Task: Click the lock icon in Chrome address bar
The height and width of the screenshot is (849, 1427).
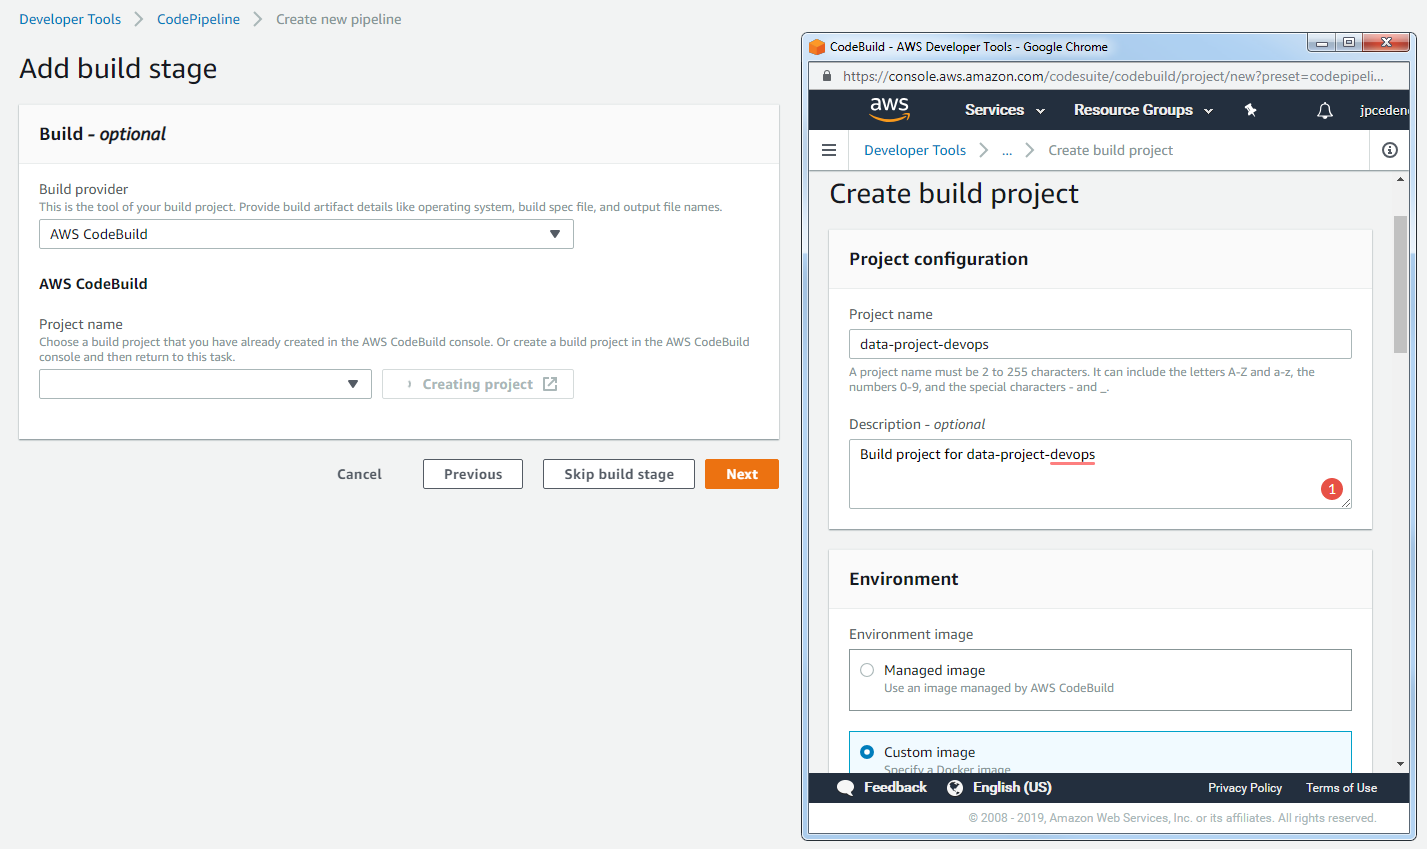Action: pos(826,76)
